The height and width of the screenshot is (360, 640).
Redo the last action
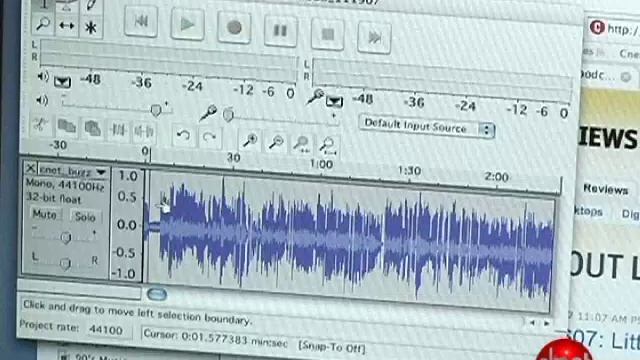click(x=209, y=137)
